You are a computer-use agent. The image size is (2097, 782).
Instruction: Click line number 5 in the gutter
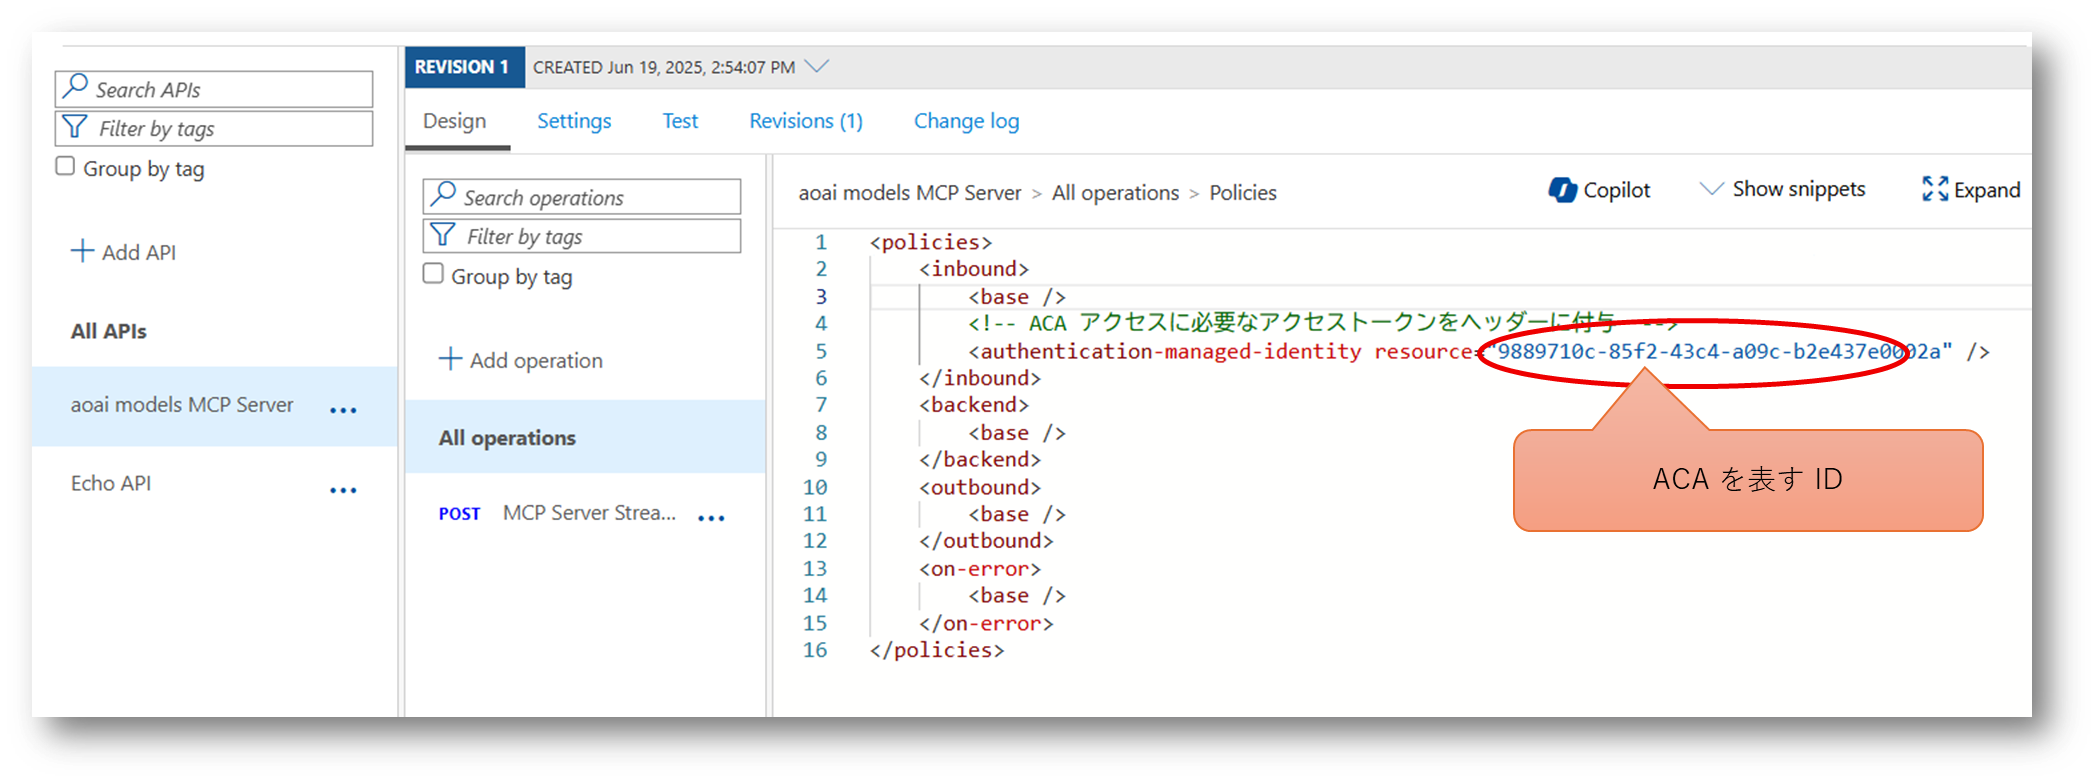tap(821, 351)
